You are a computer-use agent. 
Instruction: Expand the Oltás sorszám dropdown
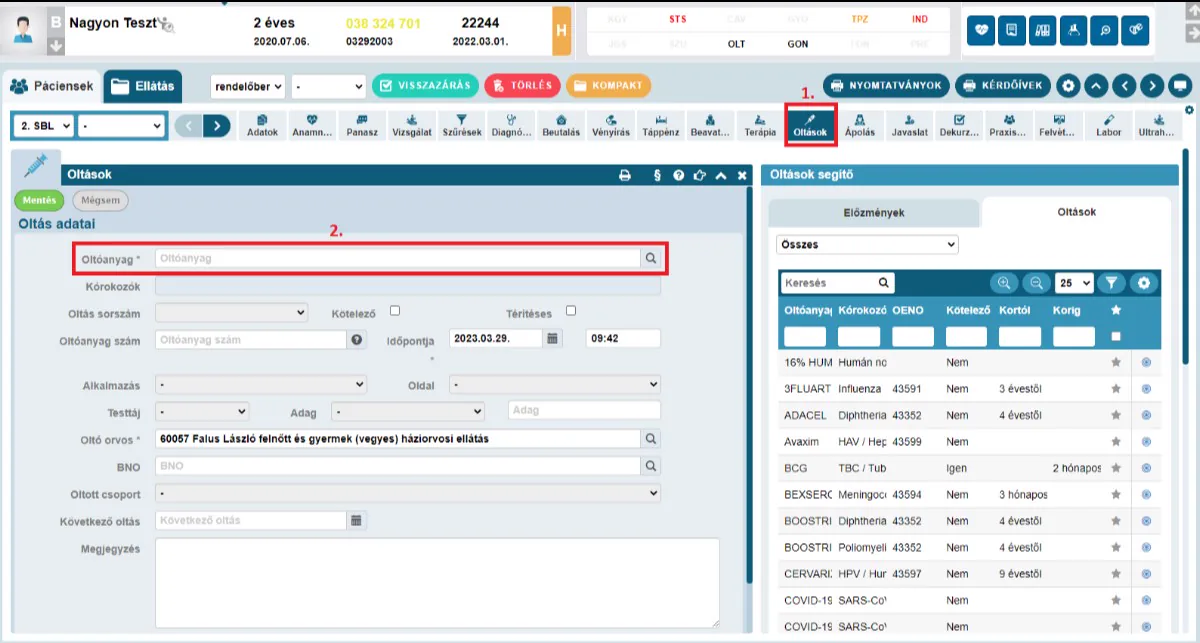pos(232,313)
